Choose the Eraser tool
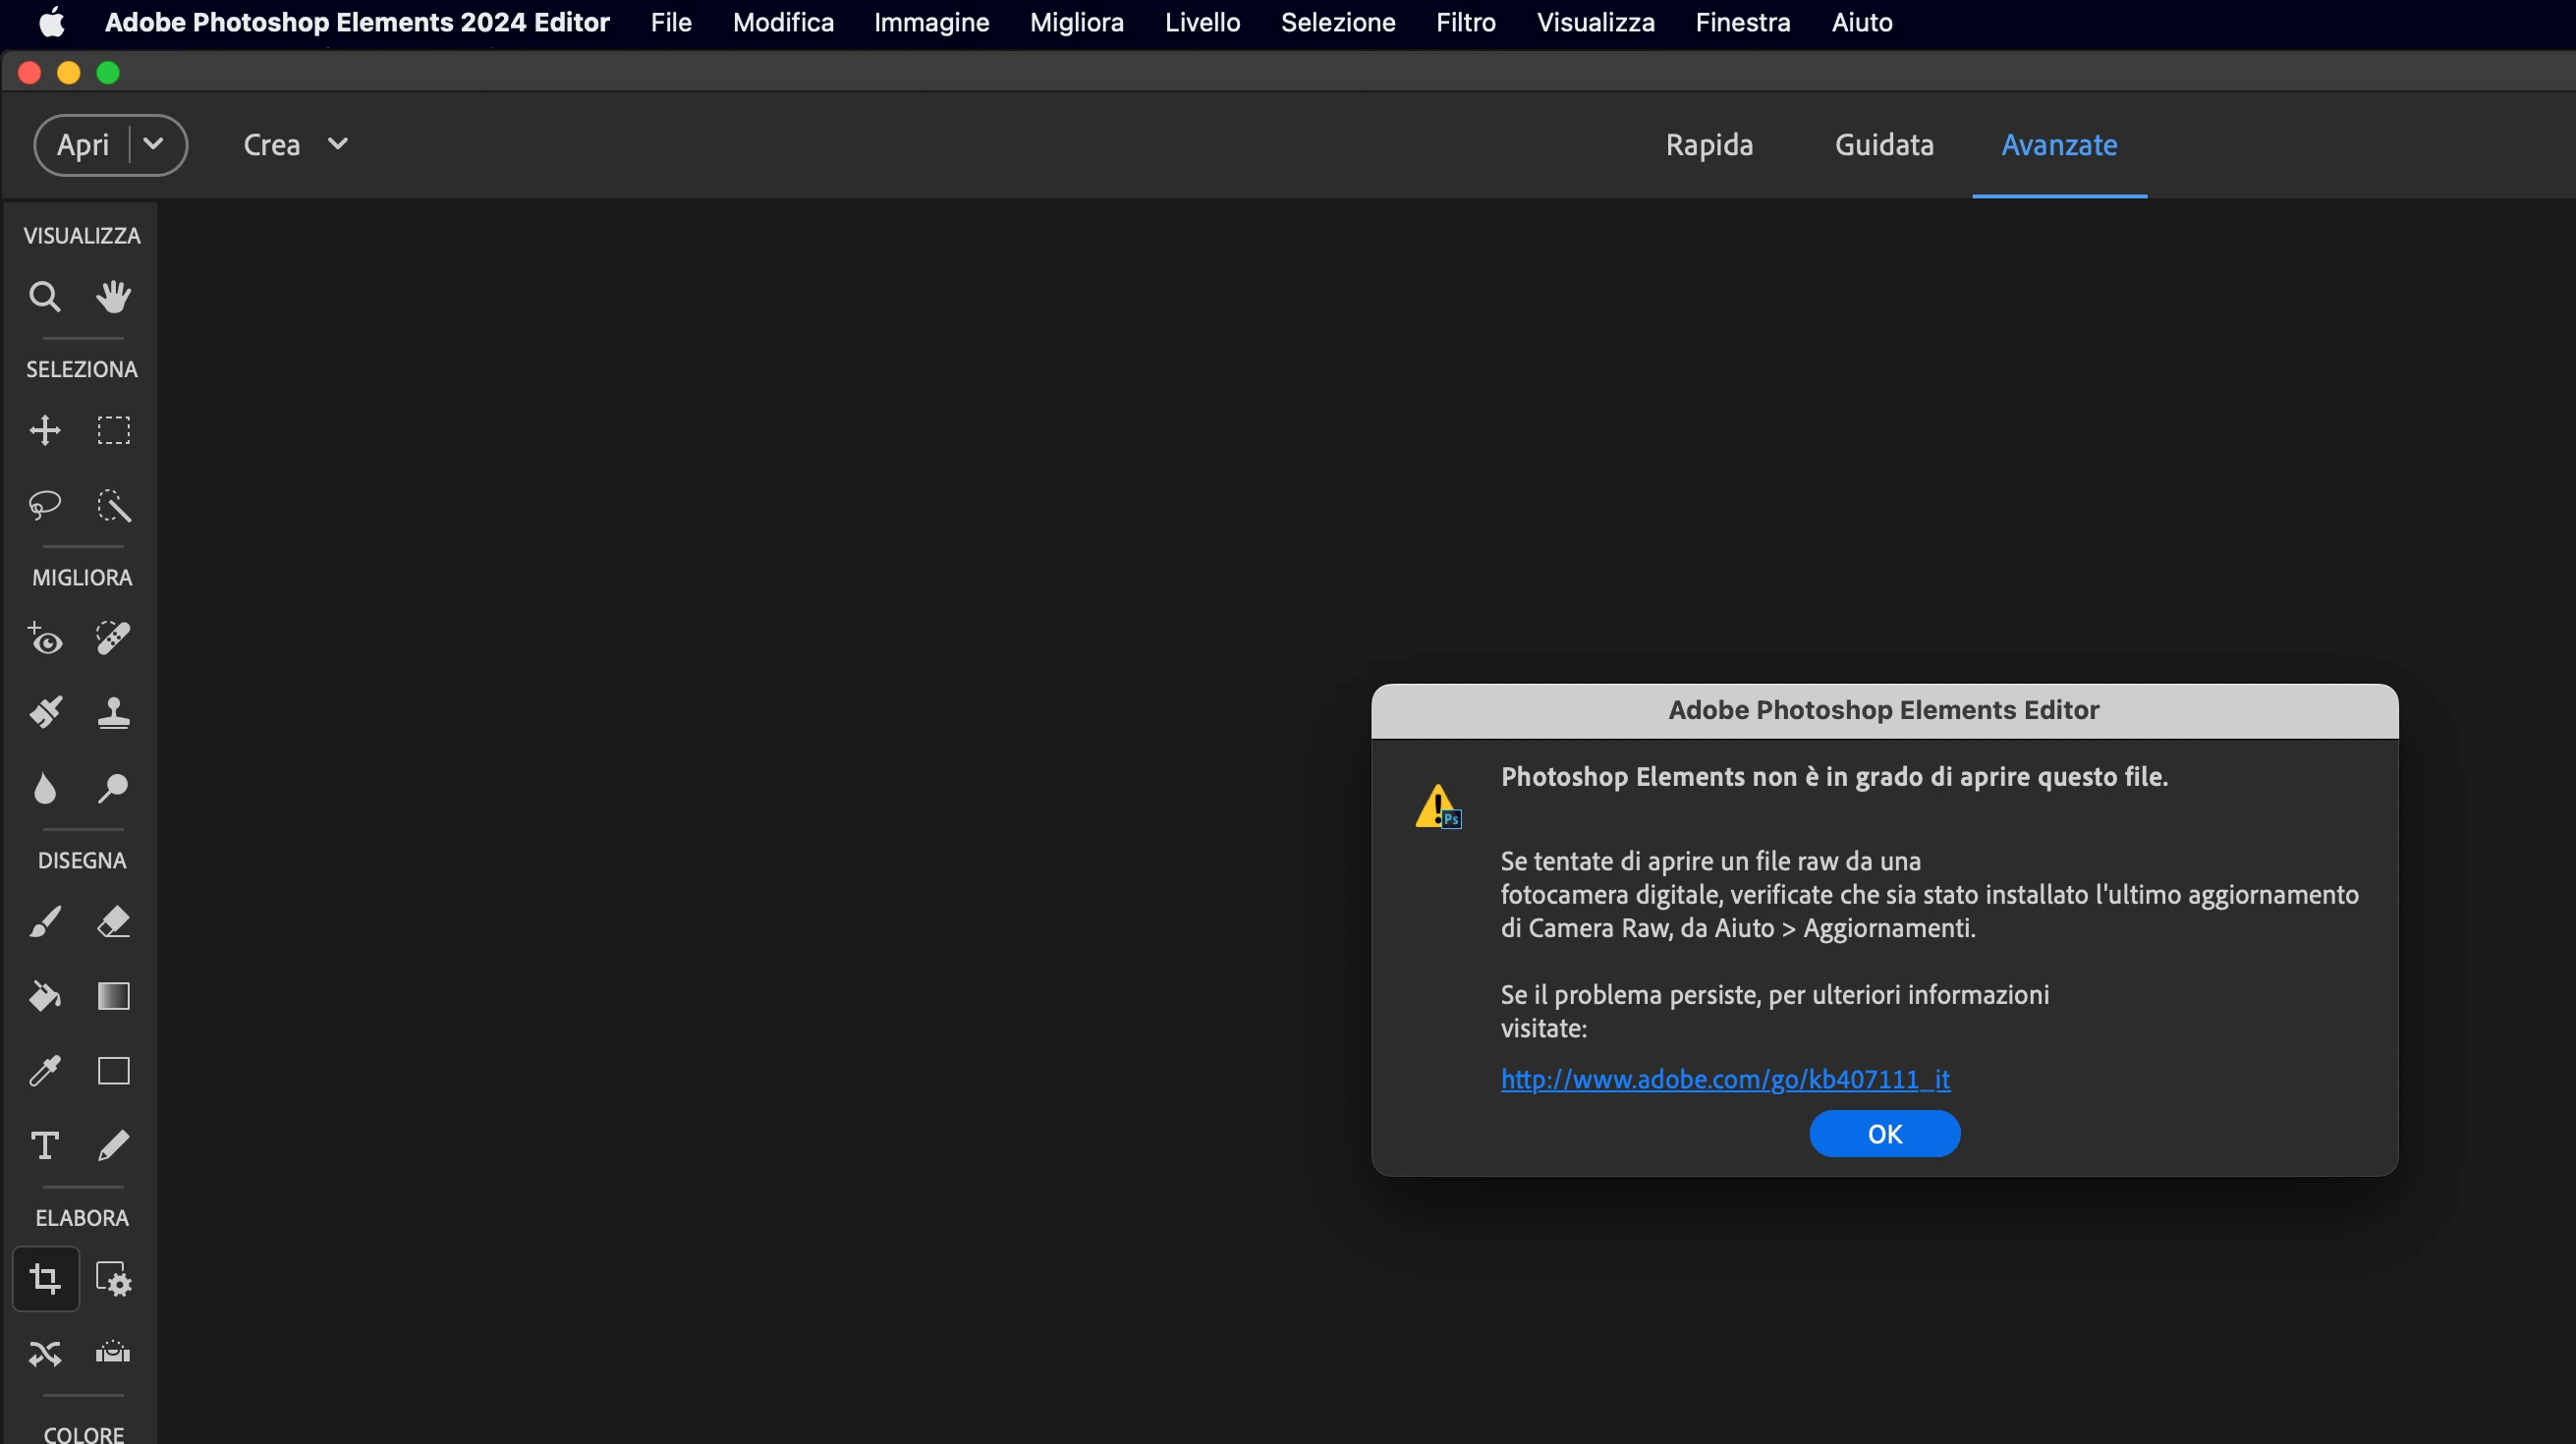Image resolution: width=2576 pixels, height=1444 pixels. pyautogui.click(x=113, y=921)
